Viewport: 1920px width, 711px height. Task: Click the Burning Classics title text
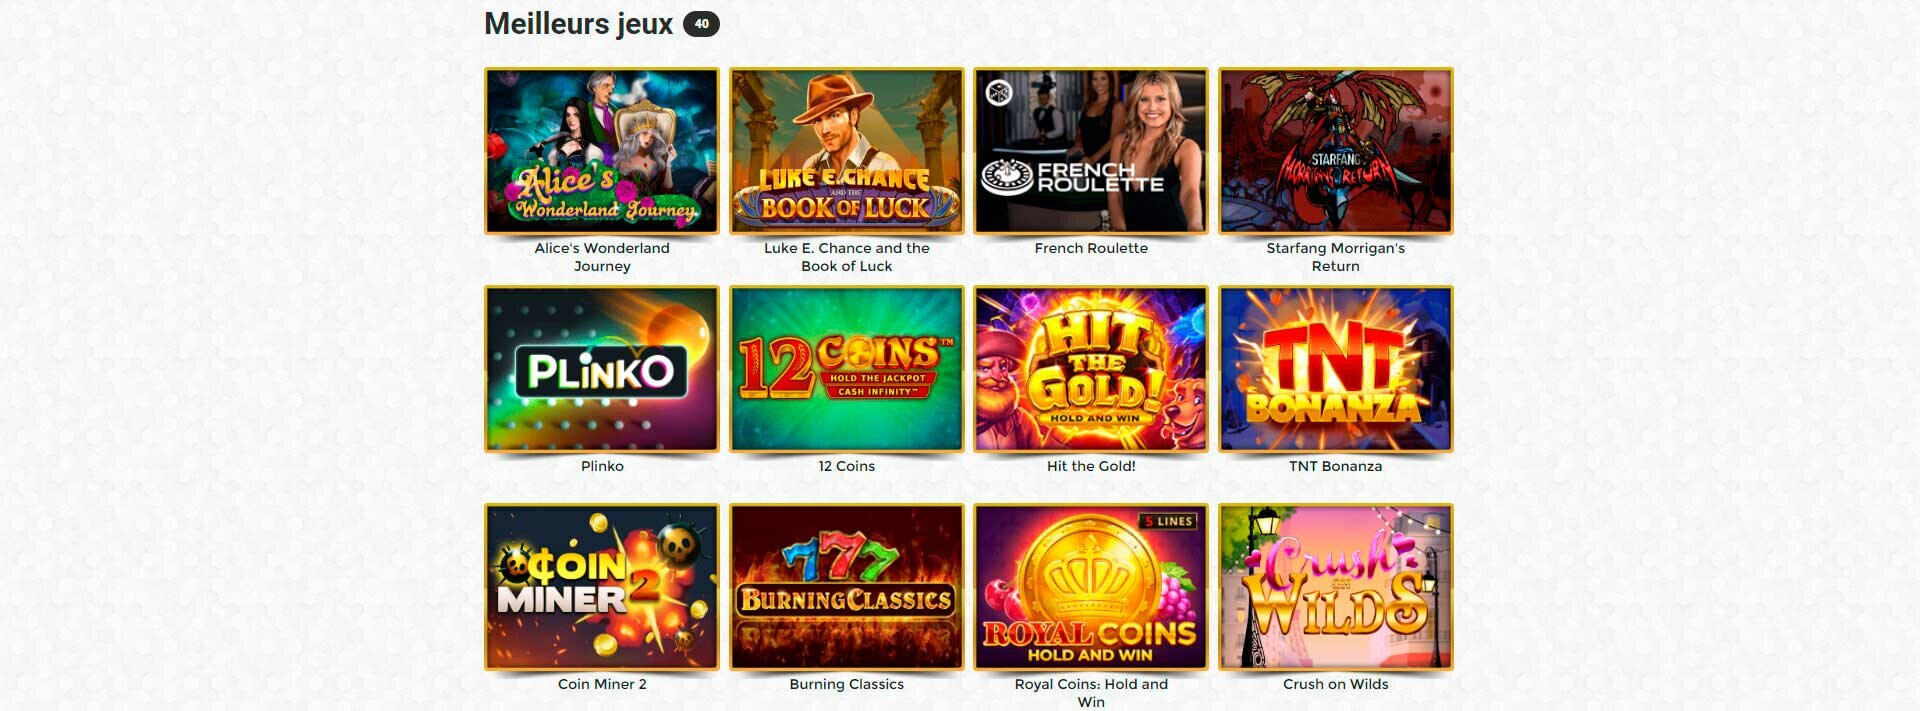click(x=847, y=684)
